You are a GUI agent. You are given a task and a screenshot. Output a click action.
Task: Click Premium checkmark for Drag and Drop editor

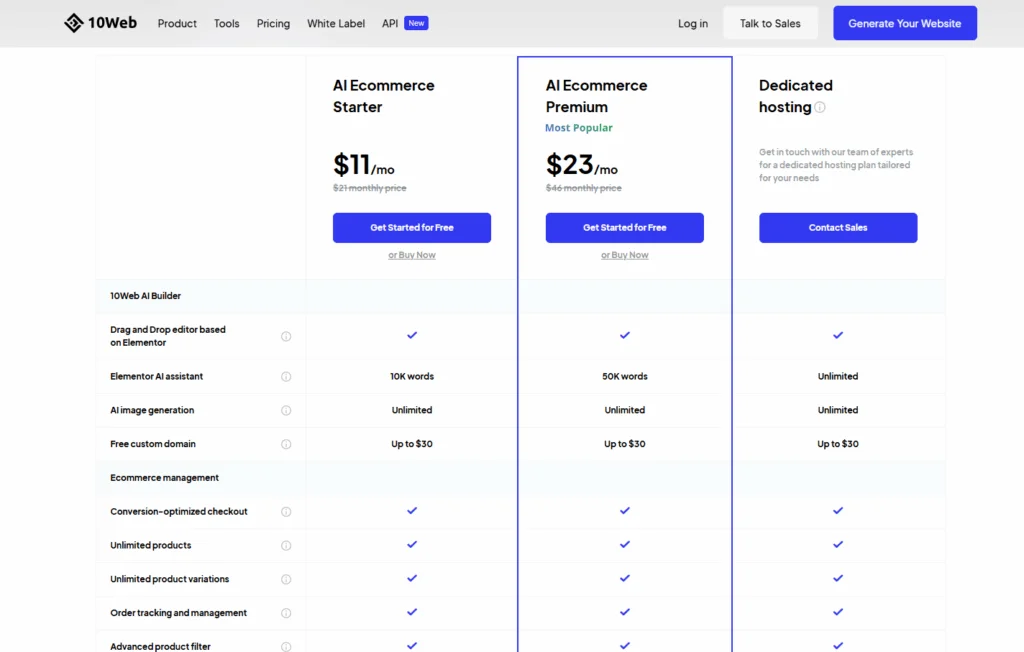(x=625, y=335)
